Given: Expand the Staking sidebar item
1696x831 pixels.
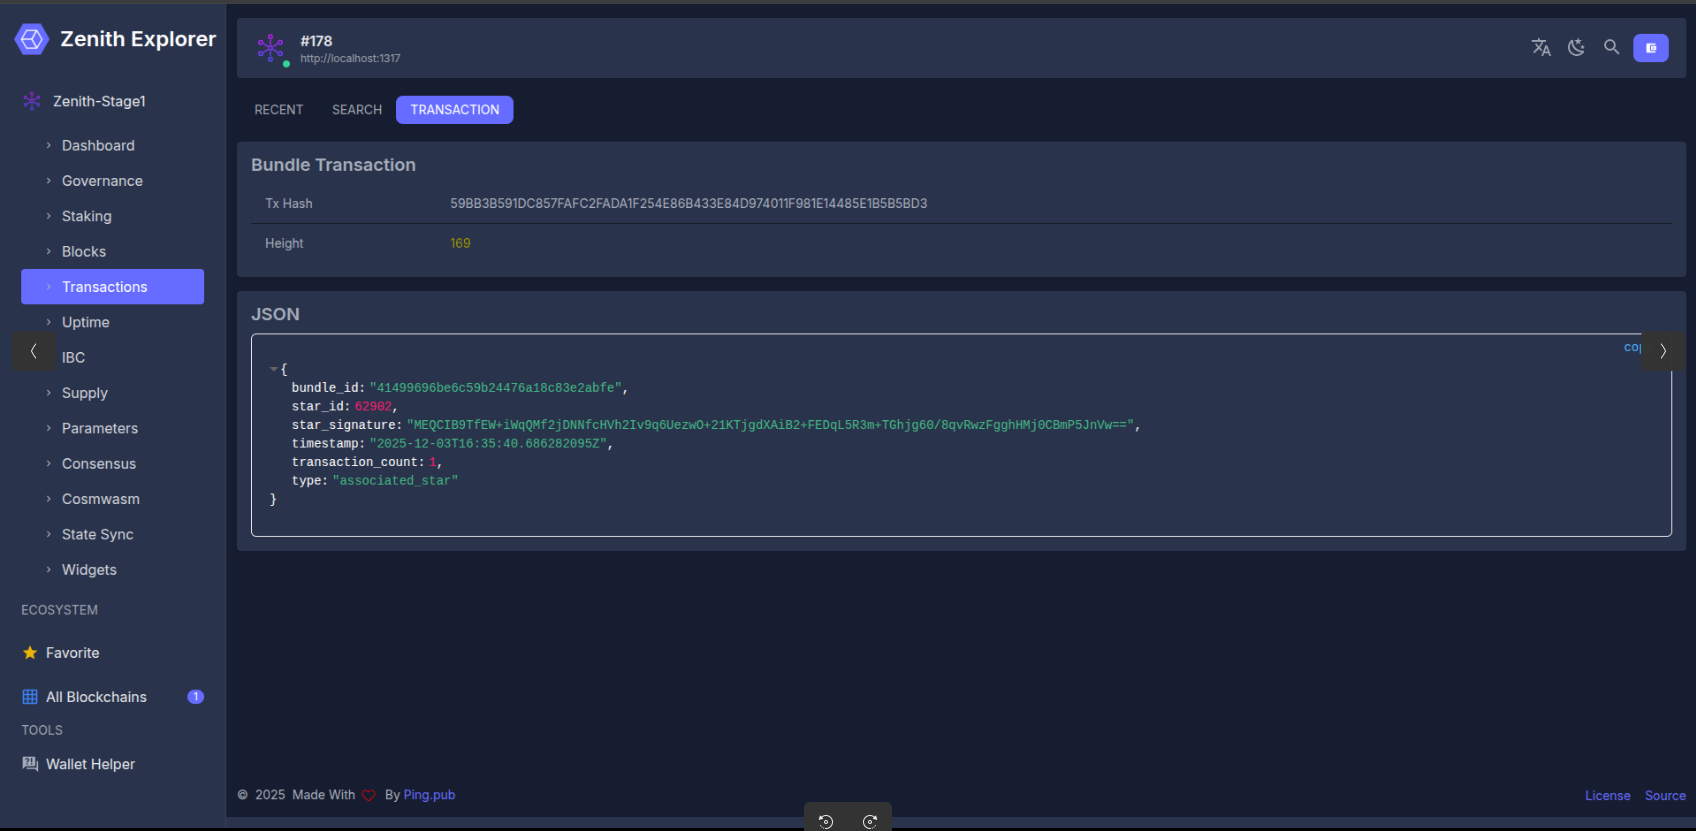Looking at the screenshot, I should click(87, 216).
